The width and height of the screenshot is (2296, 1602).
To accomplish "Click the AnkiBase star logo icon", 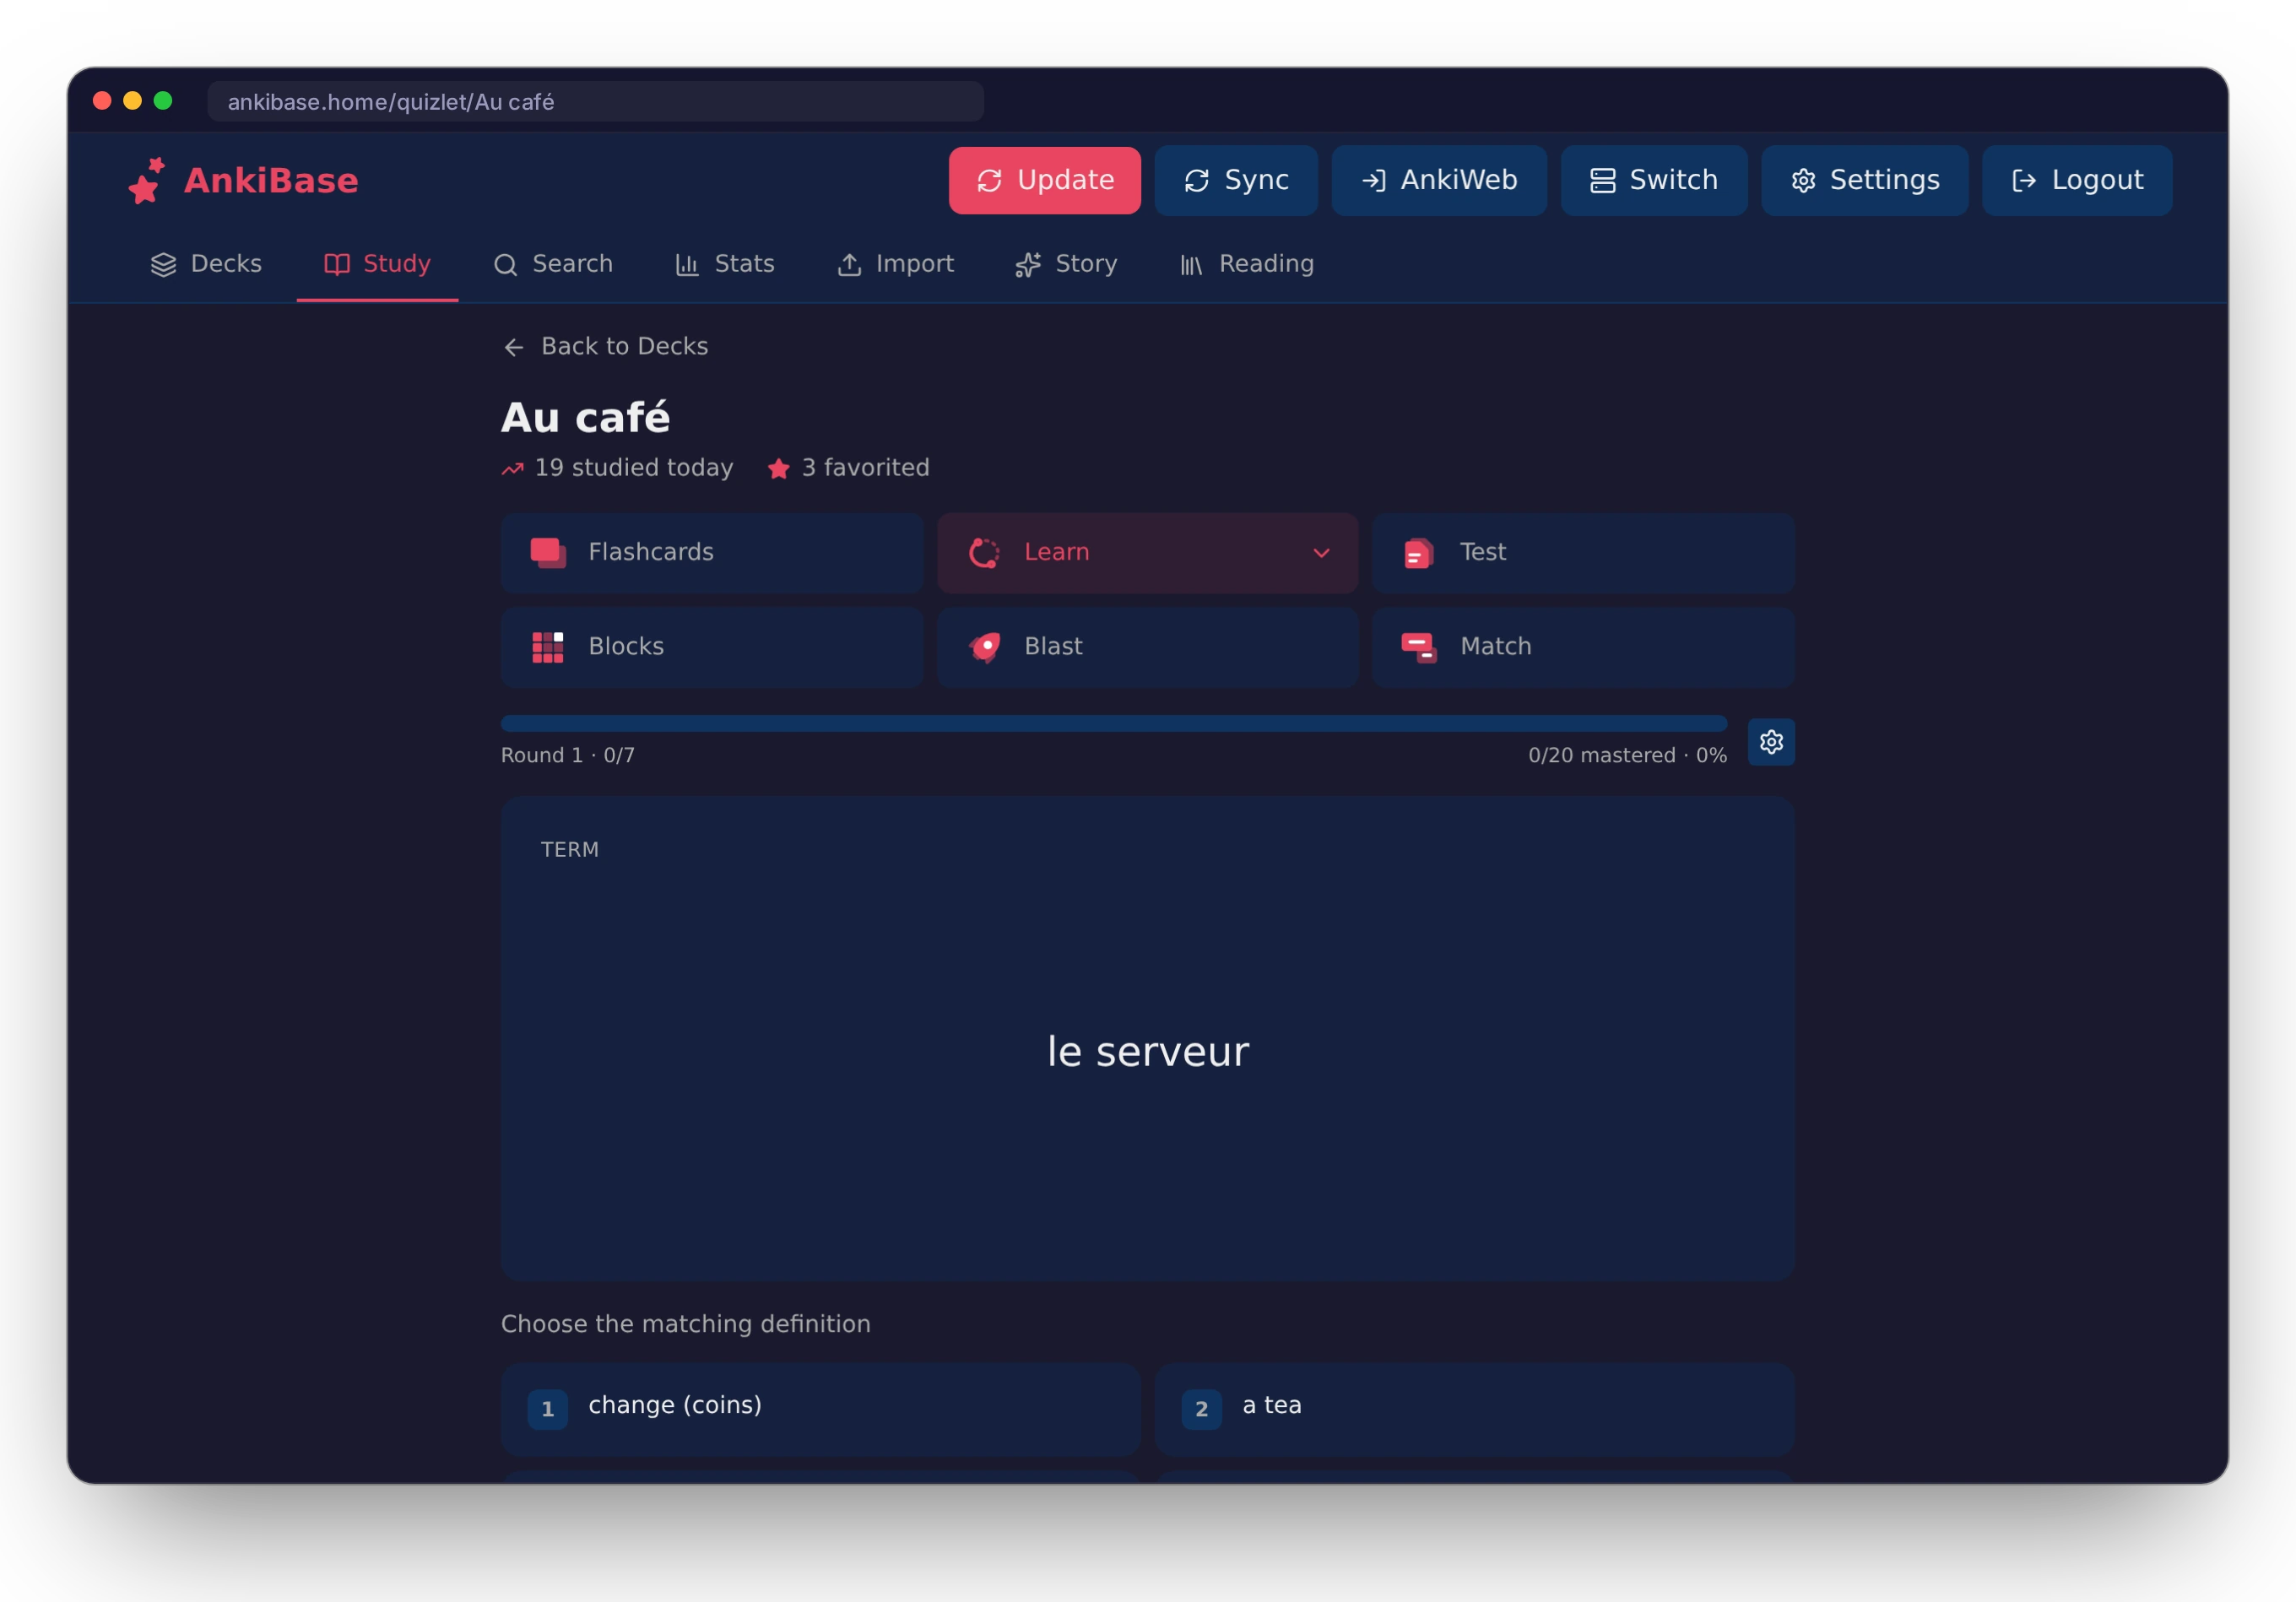I will point(147,181).
